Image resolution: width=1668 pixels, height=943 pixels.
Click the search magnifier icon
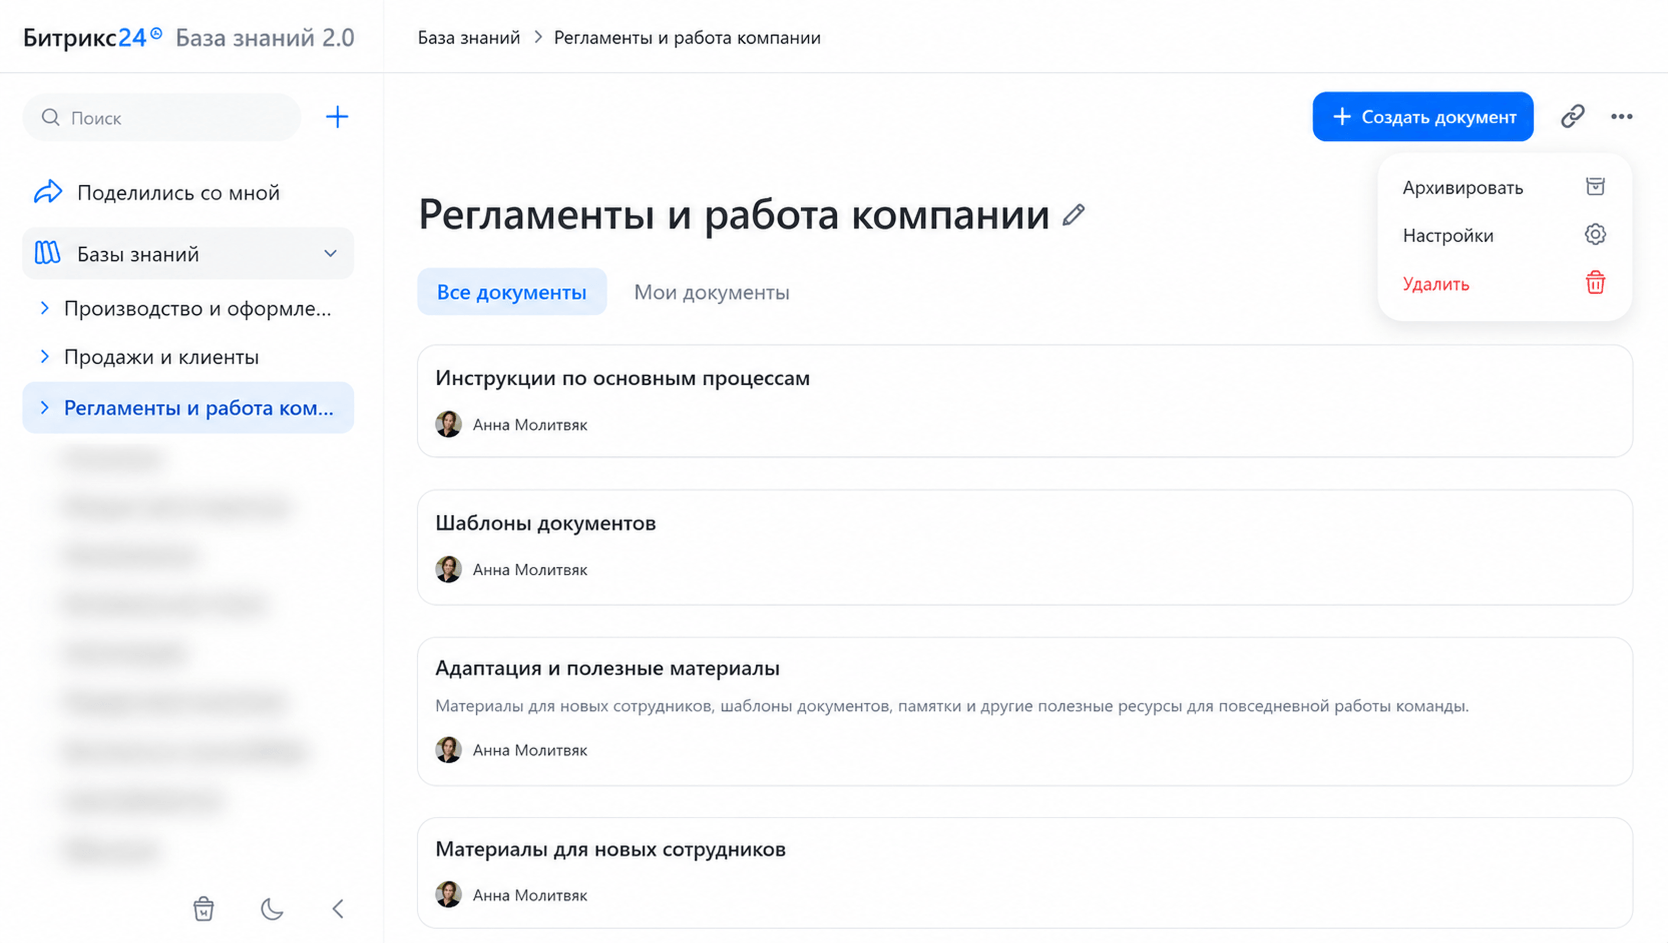(50, 117)
